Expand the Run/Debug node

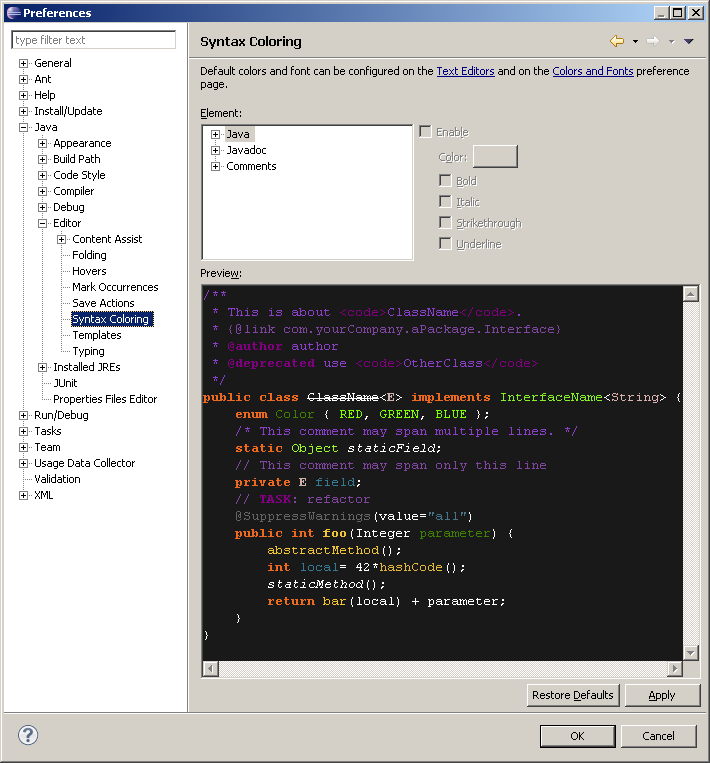coord(23,416)
